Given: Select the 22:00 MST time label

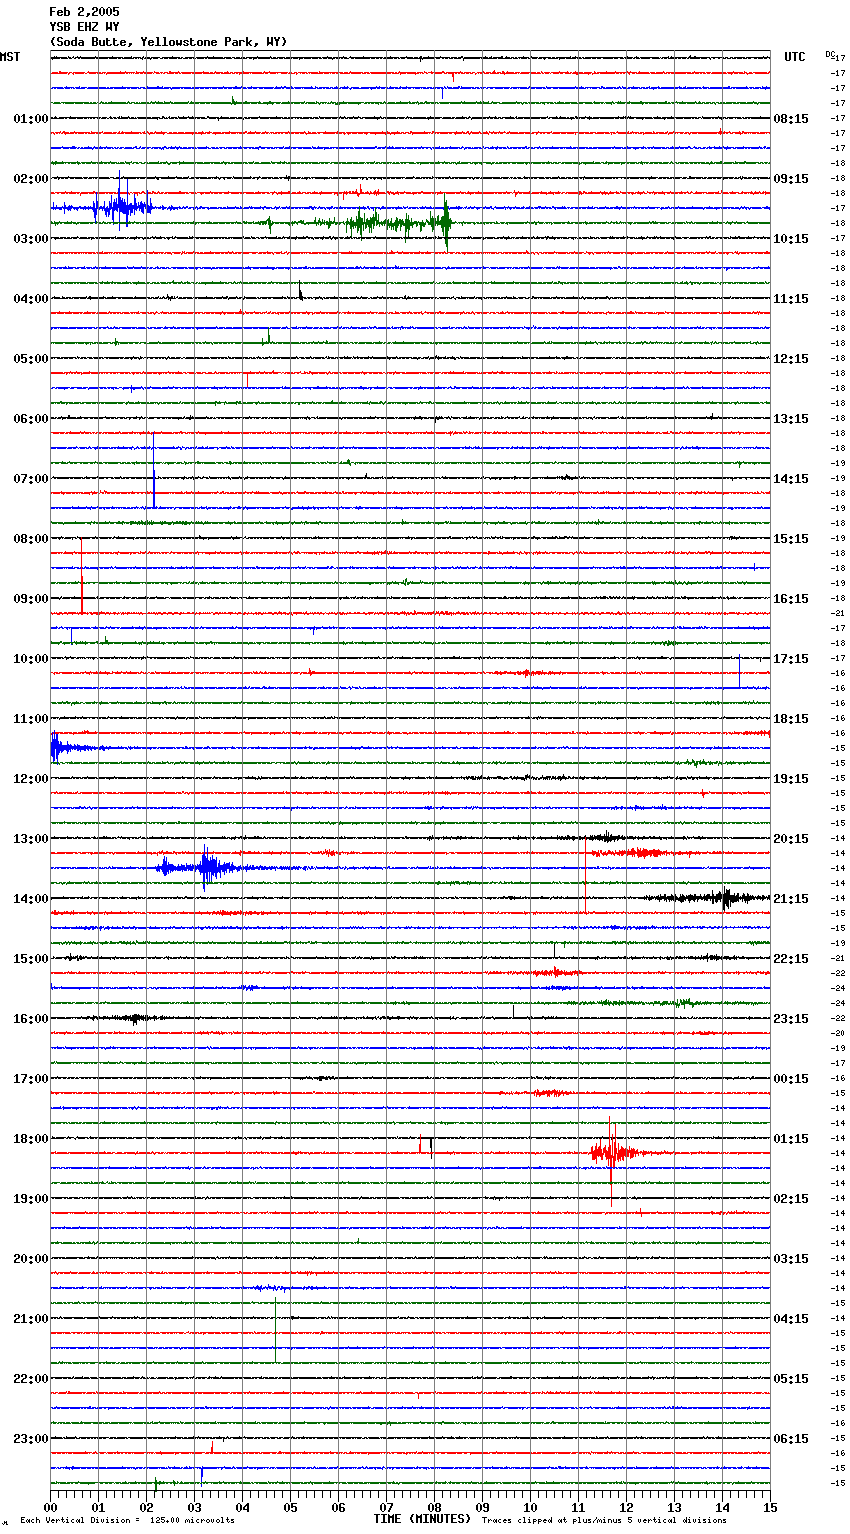Looking at the screenshot, I should click(30, 1379).
